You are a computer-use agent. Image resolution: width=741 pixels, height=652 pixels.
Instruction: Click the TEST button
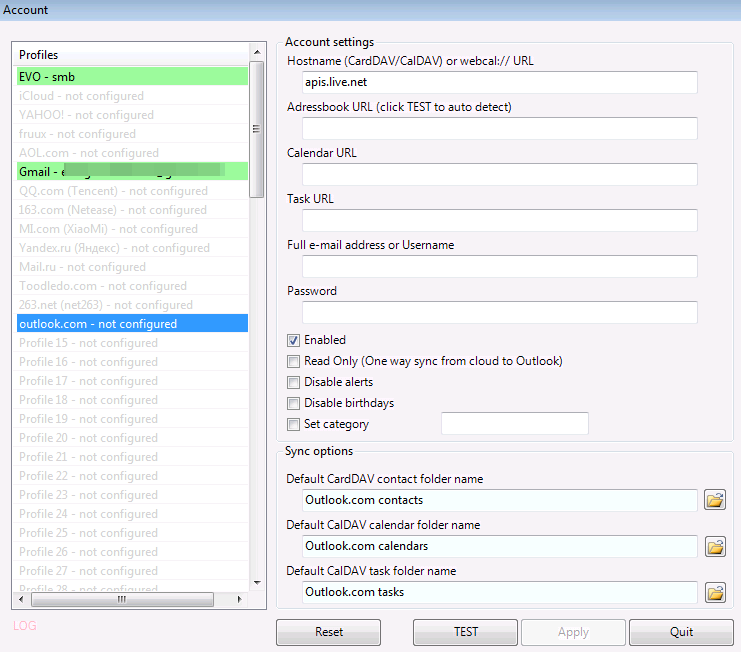click(x=465, y=632)
